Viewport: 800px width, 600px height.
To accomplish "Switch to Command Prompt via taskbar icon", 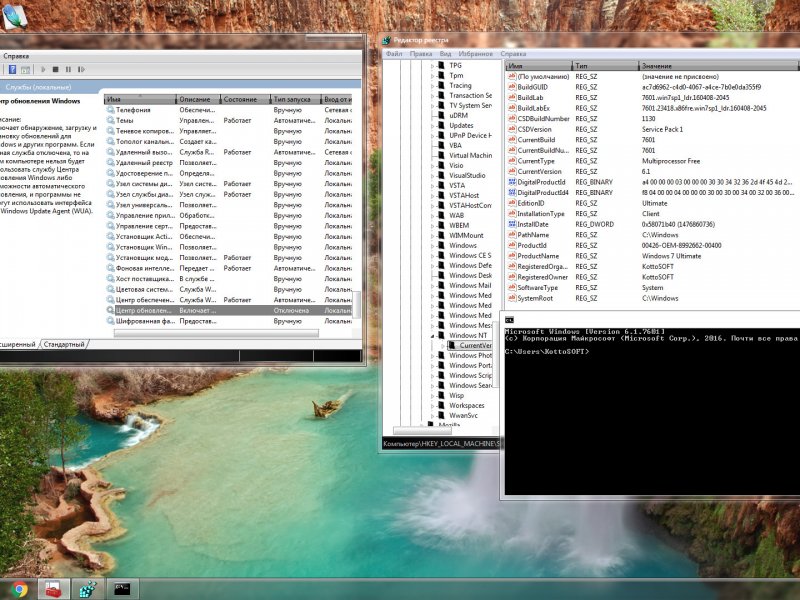I will 122,590.
